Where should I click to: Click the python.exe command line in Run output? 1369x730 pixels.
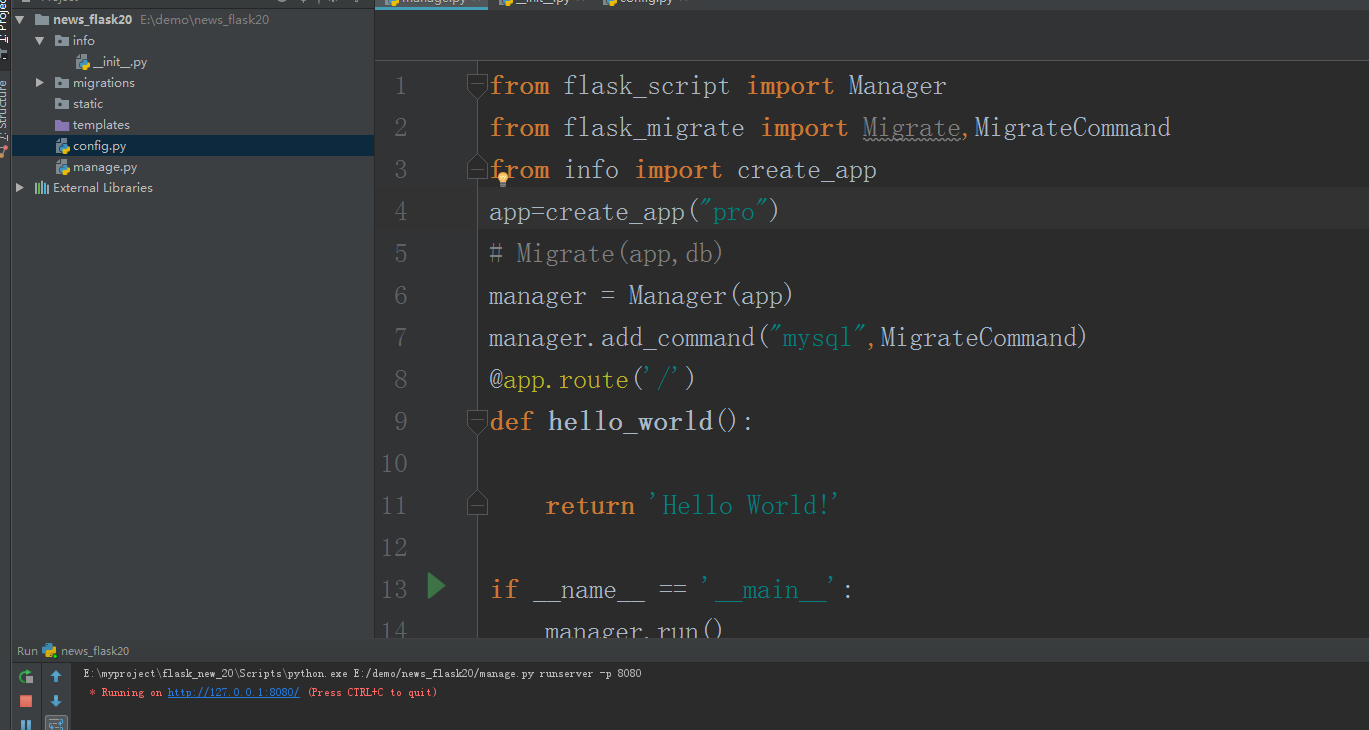[363, 673]
